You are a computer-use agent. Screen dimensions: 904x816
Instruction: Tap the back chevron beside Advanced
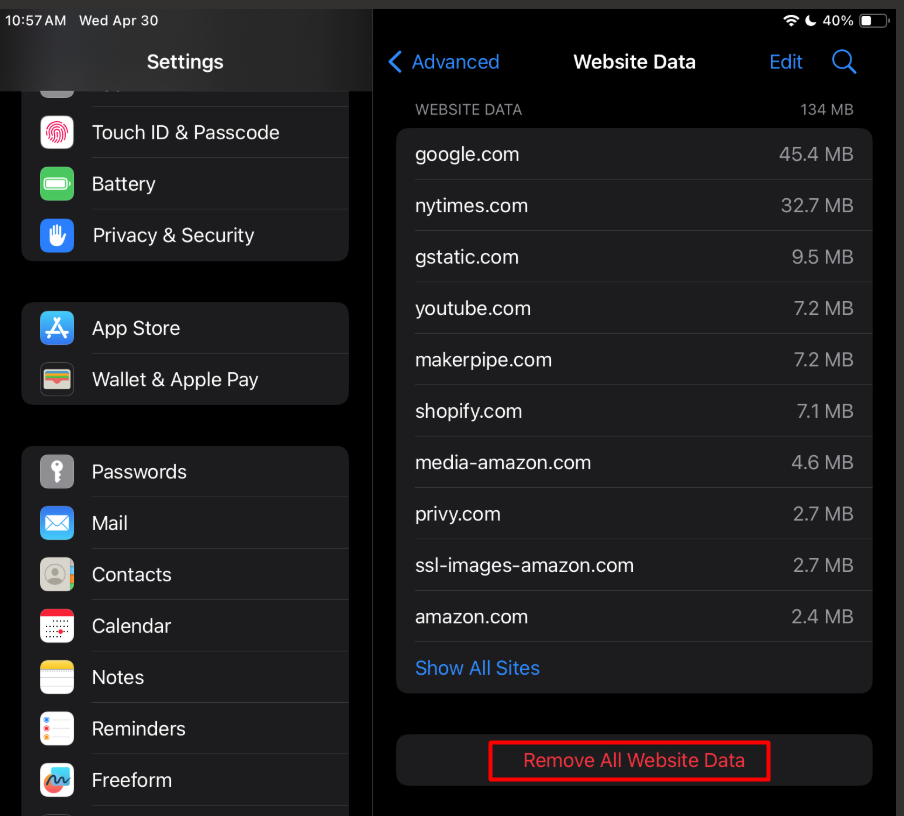395,62
